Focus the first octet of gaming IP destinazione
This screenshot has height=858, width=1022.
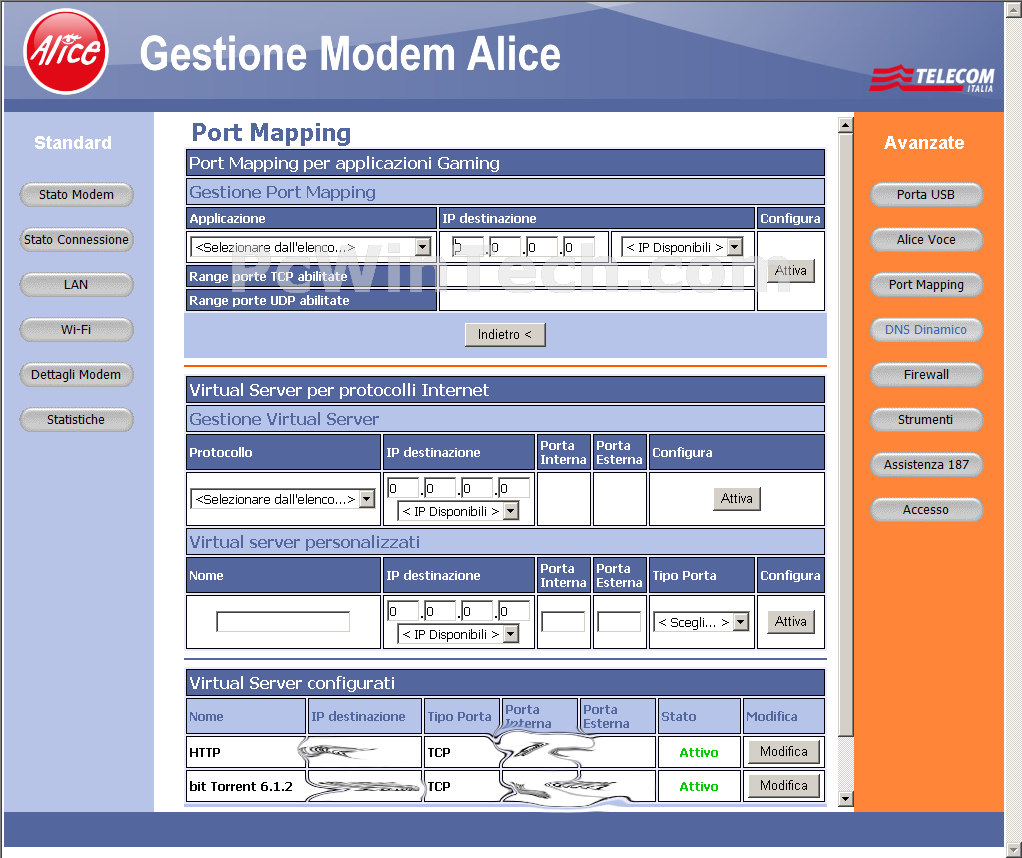468,247
